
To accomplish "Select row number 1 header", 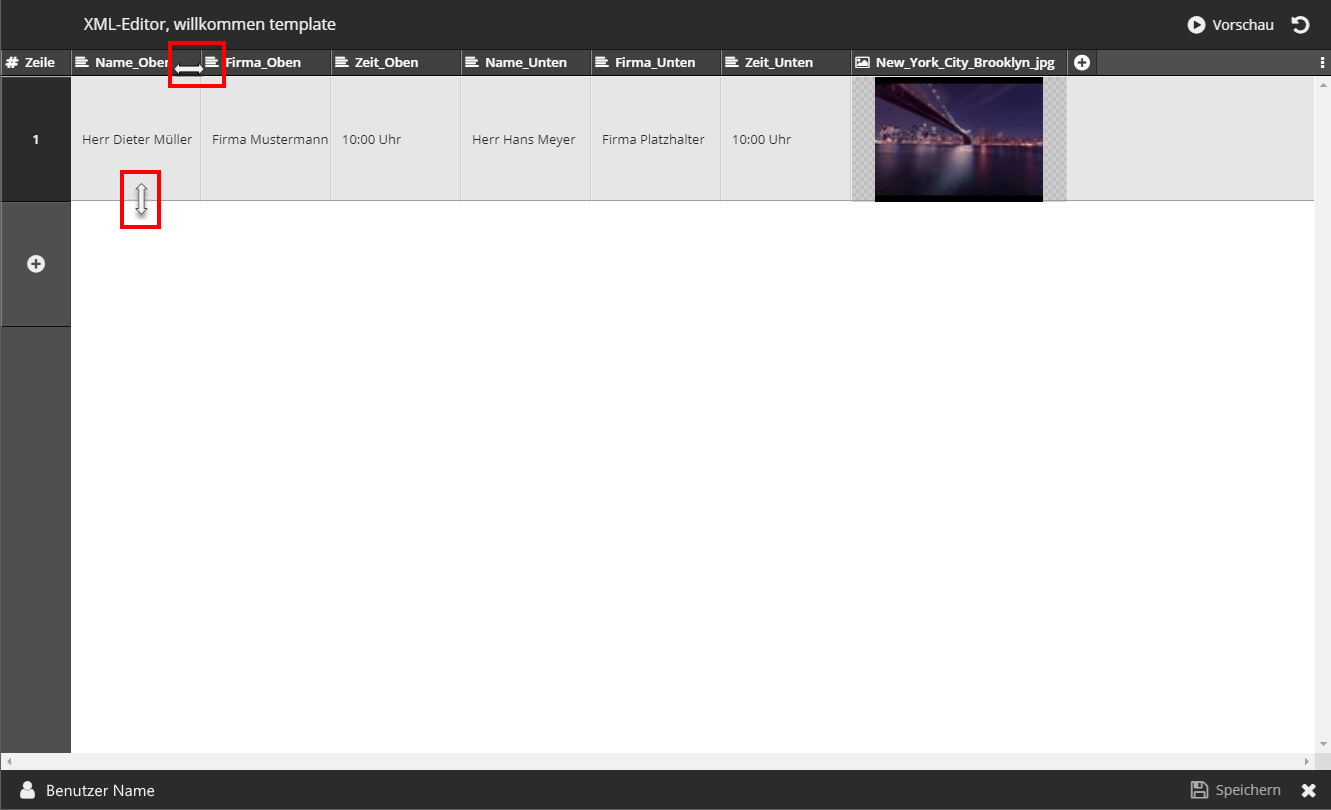I will click(36, 140).
